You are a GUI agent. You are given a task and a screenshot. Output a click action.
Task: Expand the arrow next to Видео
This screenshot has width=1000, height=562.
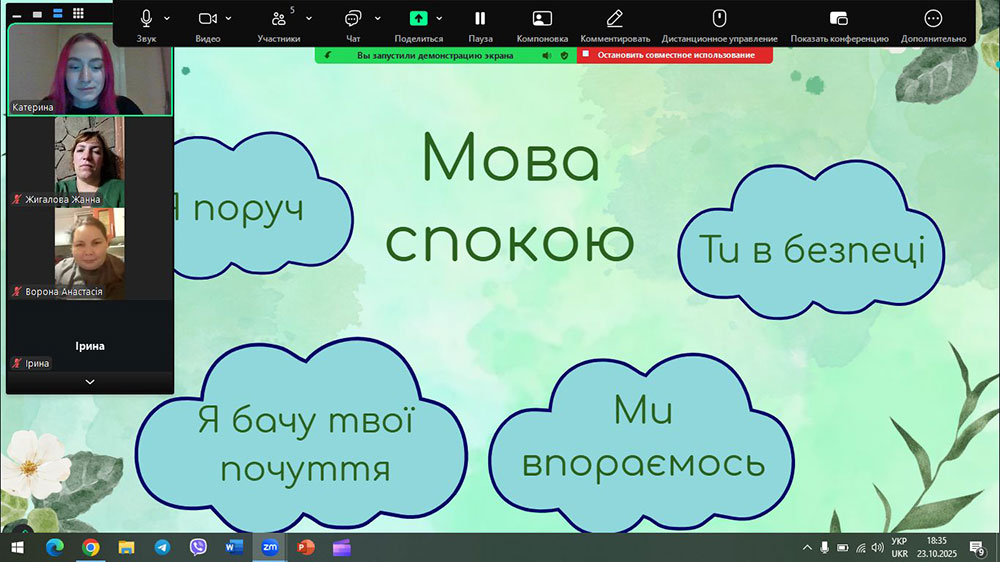229,18
